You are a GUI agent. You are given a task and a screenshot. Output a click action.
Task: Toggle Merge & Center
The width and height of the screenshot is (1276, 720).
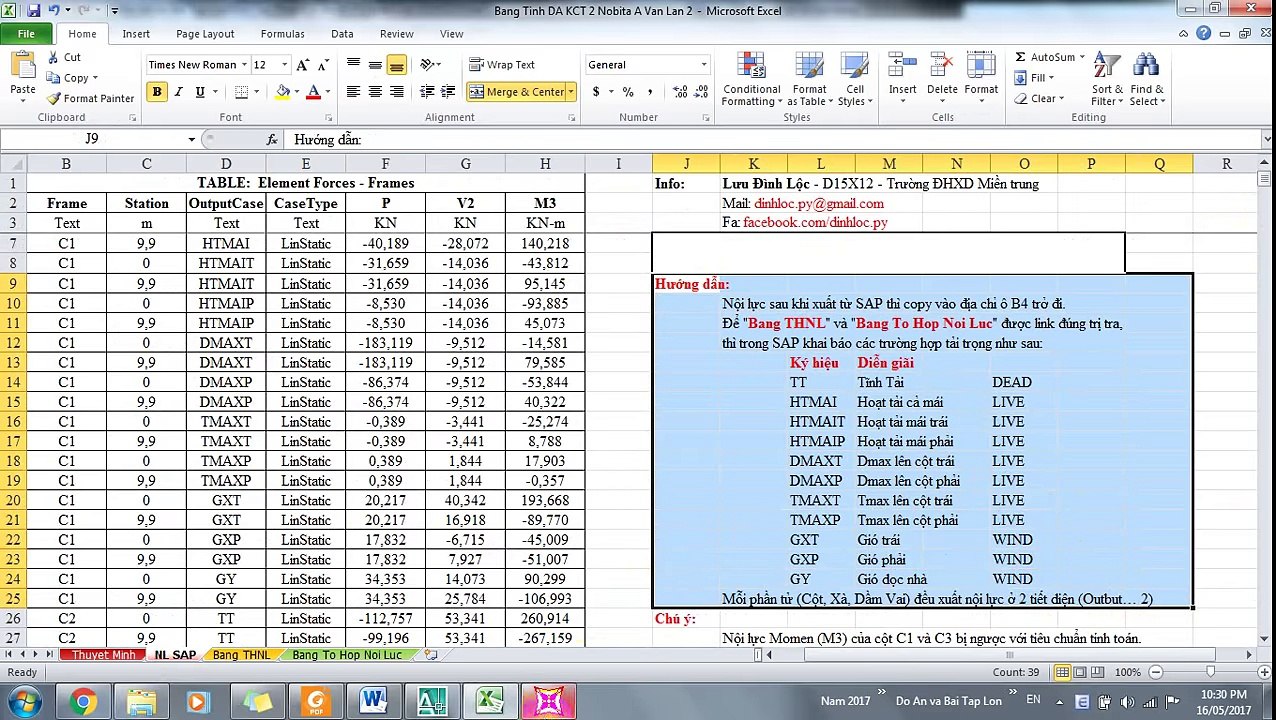pyautogui.click(x=515, y=92)
